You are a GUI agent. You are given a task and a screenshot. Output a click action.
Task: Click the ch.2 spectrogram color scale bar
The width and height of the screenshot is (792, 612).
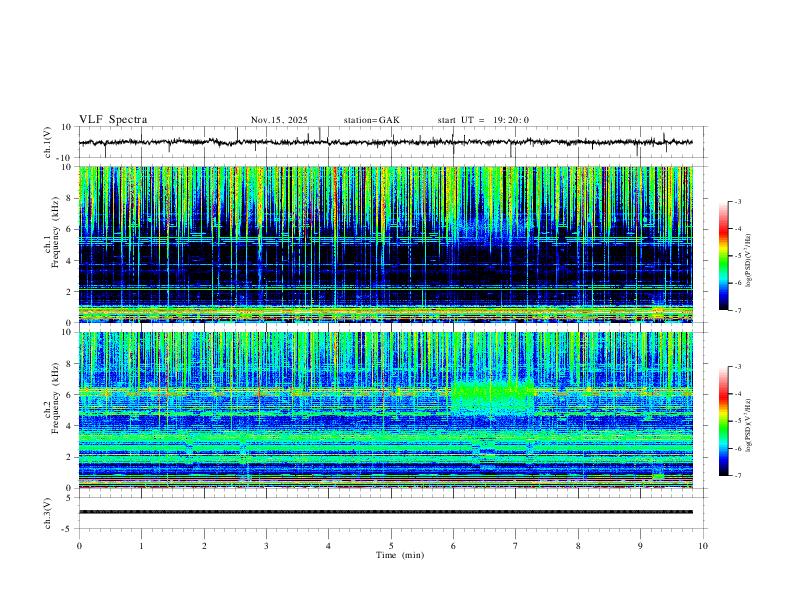coord(723,421)
